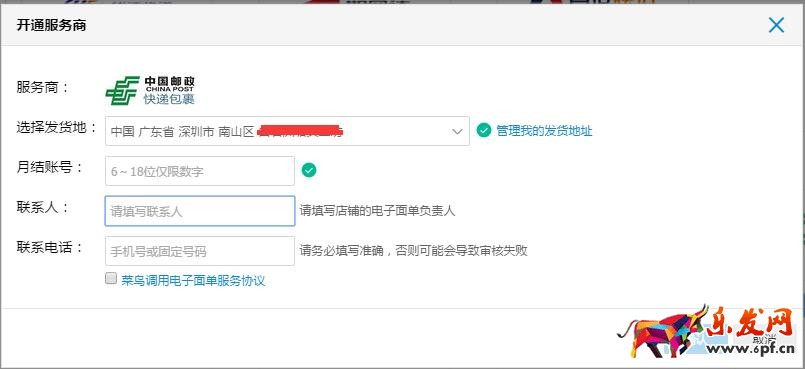Focus the 月结账号 input field
This screenshot has width=805, height=369.
pos(200,171)
